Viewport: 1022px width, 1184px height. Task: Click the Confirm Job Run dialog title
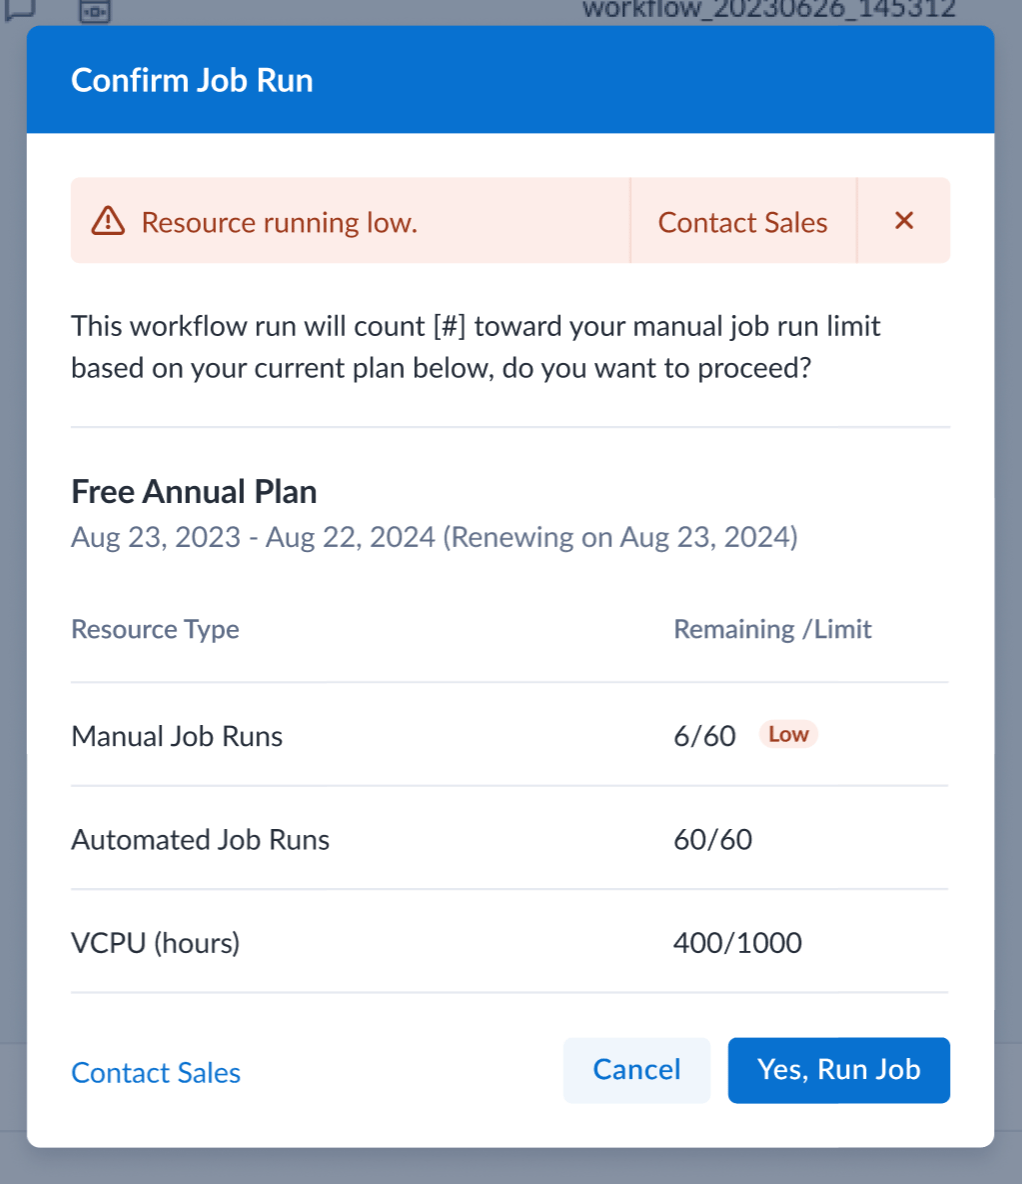click(x=192, y=80)
